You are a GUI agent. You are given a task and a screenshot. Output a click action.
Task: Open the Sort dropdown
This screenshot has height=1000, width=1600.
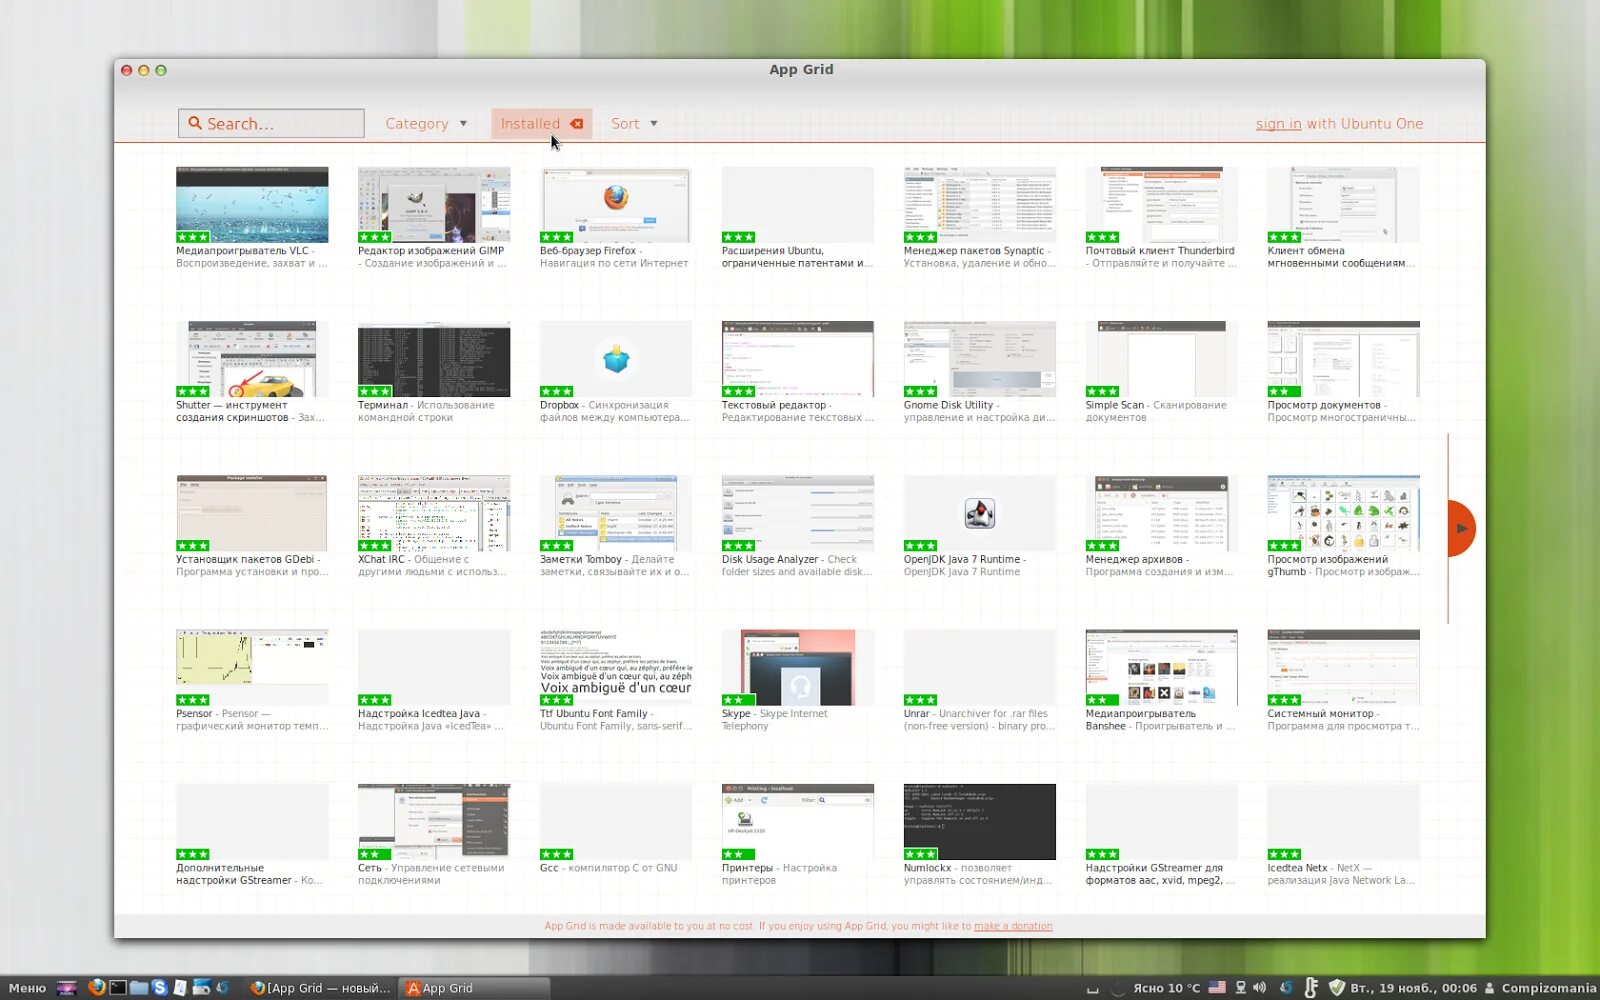pos(634,124)
